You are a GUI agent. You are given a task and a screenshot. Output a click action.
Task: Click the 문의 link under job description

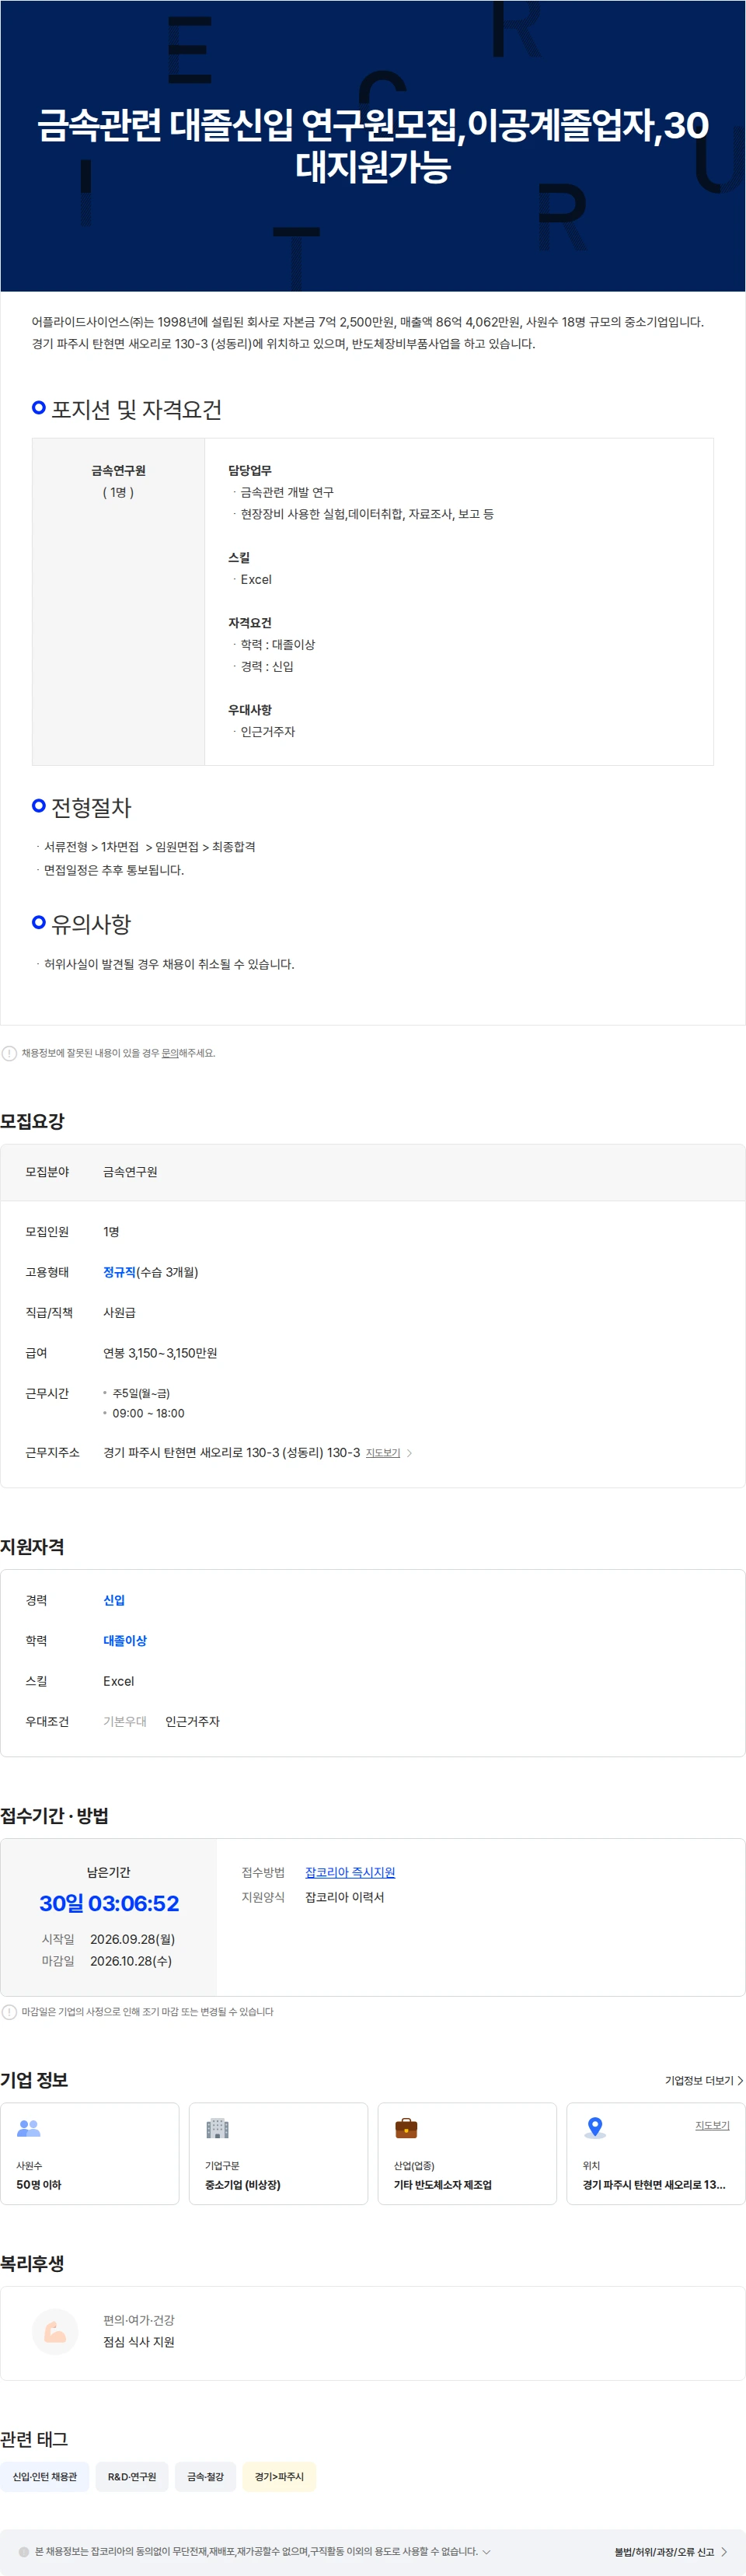[x=170, y=1053]
